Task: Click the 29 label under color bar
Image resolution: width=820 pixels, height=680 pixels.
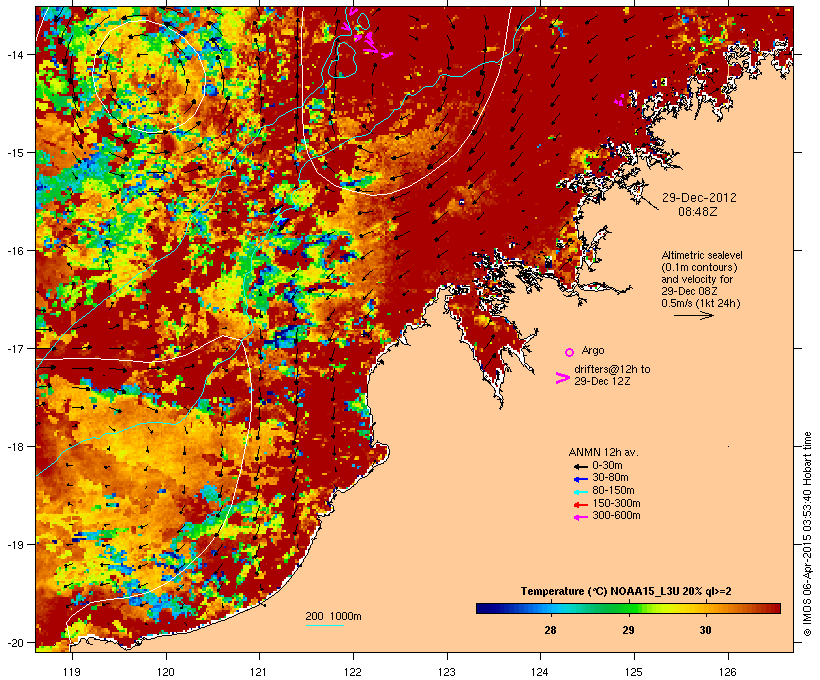Action: click(x=628, y=630)
